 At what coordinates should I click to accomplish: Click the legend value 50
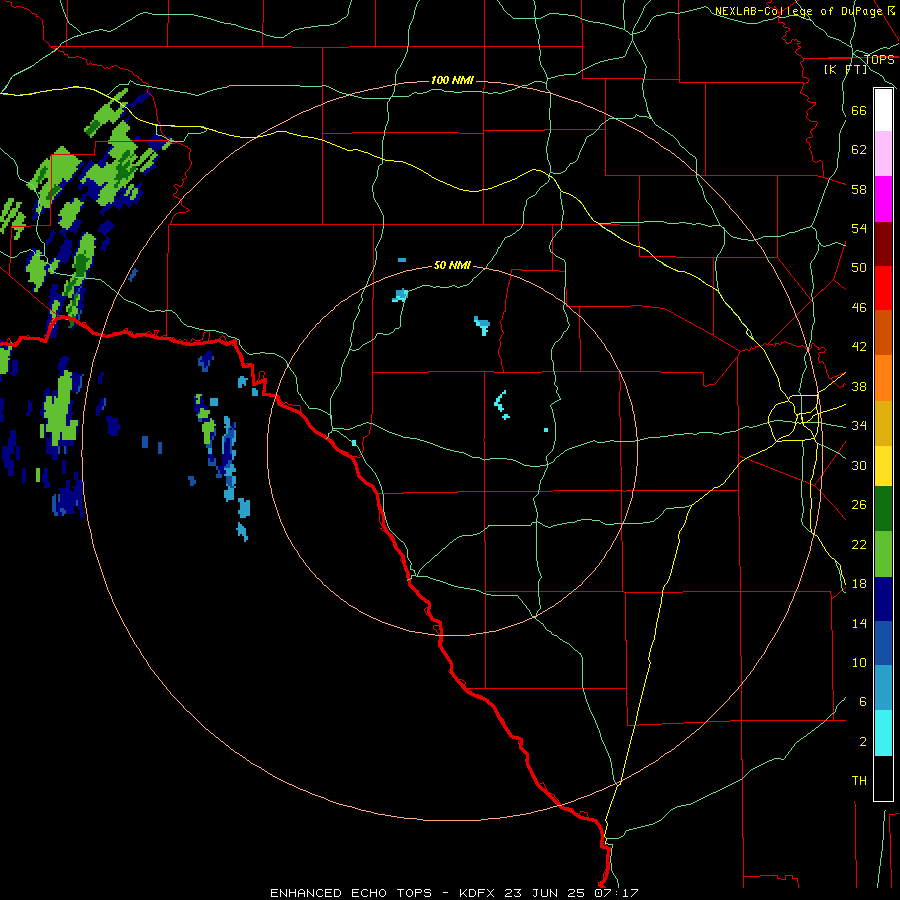tap(859, 268)
